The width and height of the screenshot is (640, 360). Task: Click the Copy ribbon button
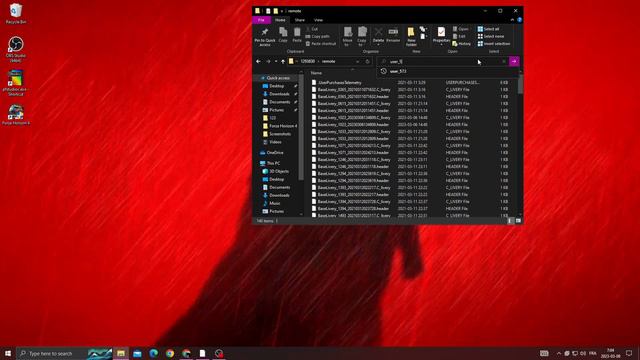(x=283, y=35)
